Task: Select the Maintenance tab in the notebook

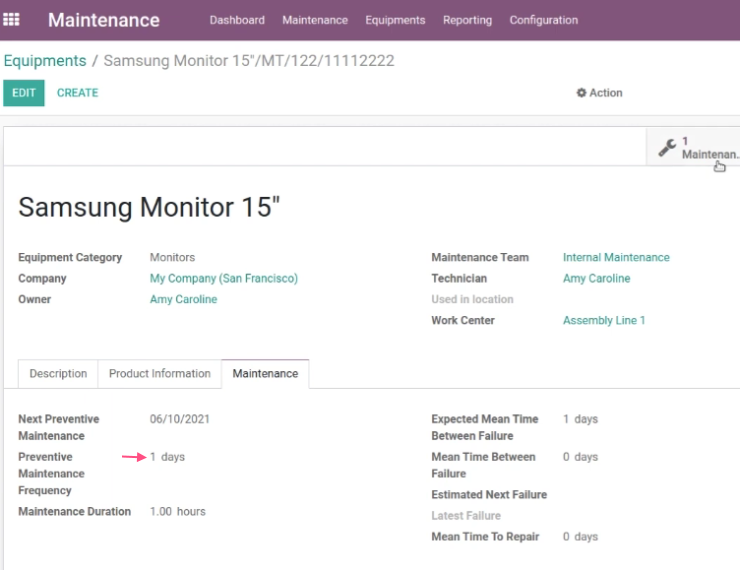Action: pyautogui.click(x=265, y=374)
